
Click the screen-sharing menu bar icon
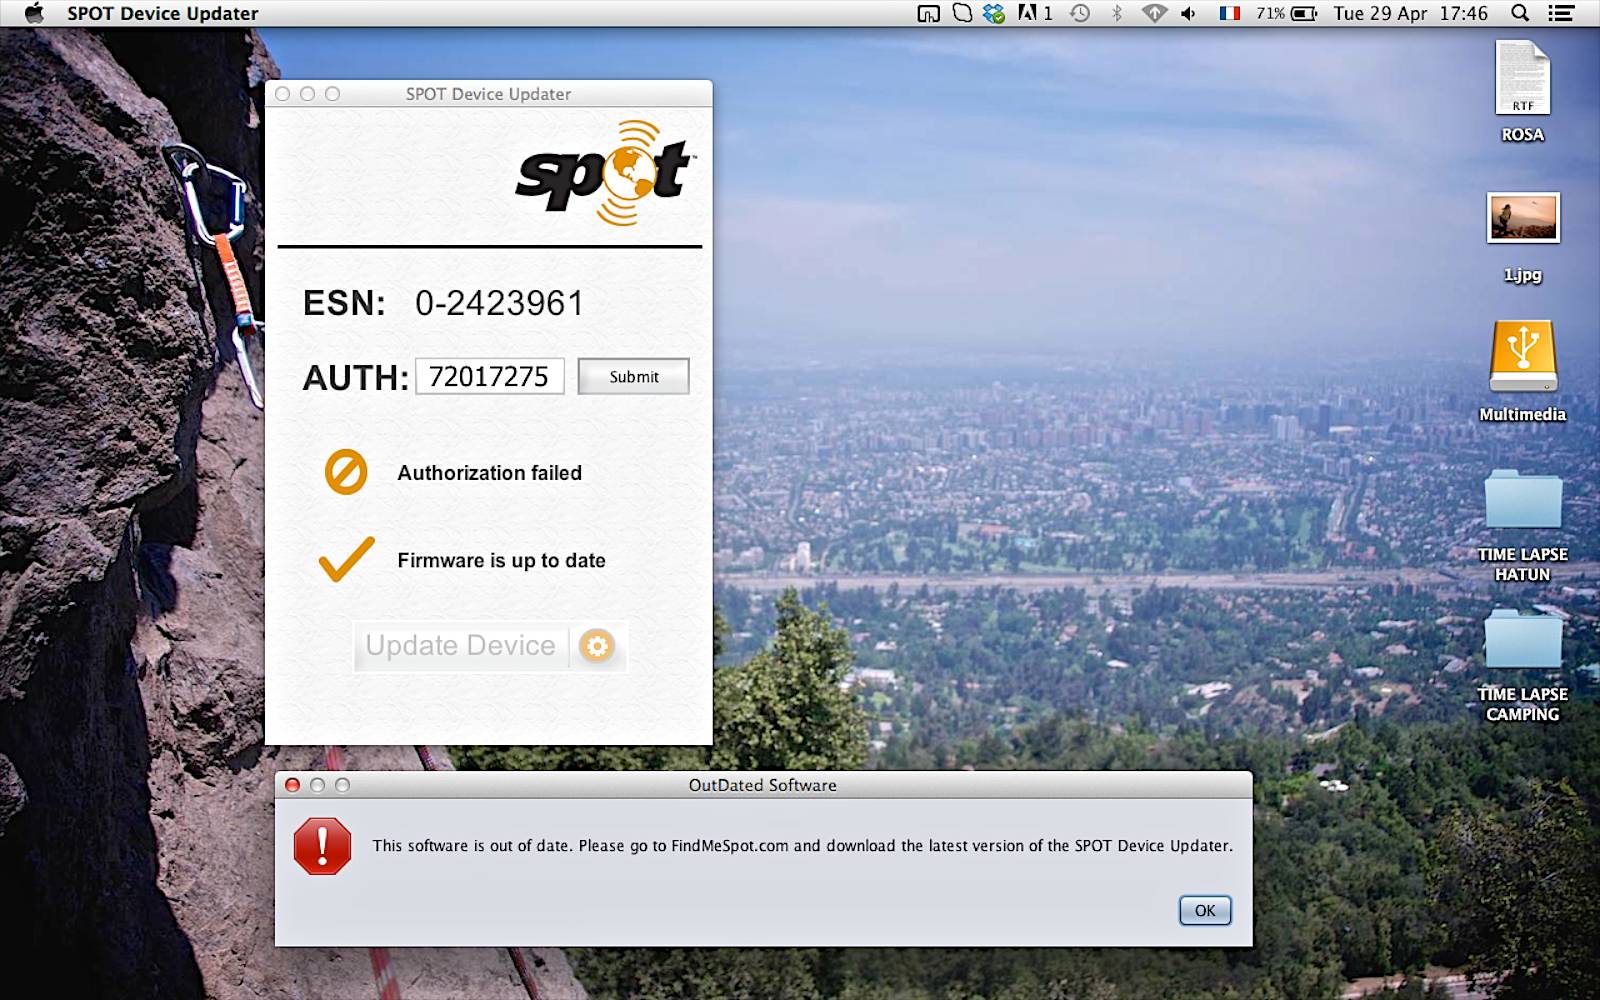[928, 13]
